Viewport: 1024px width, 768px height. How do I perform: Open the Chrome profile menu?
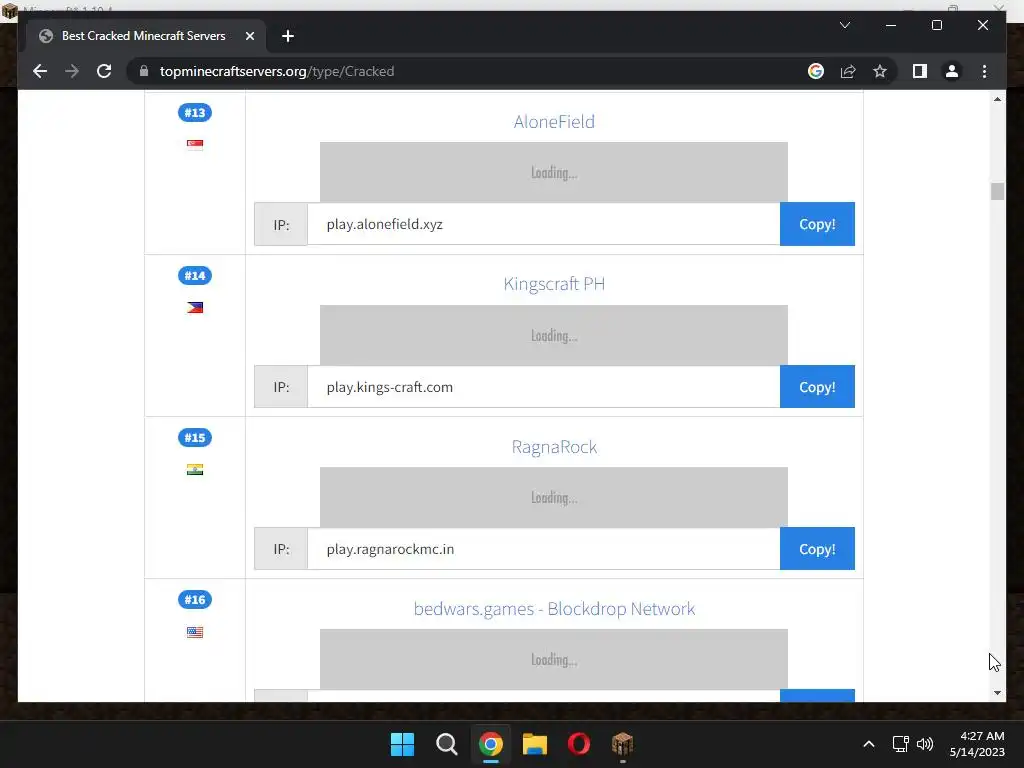(x=952, y=71)
